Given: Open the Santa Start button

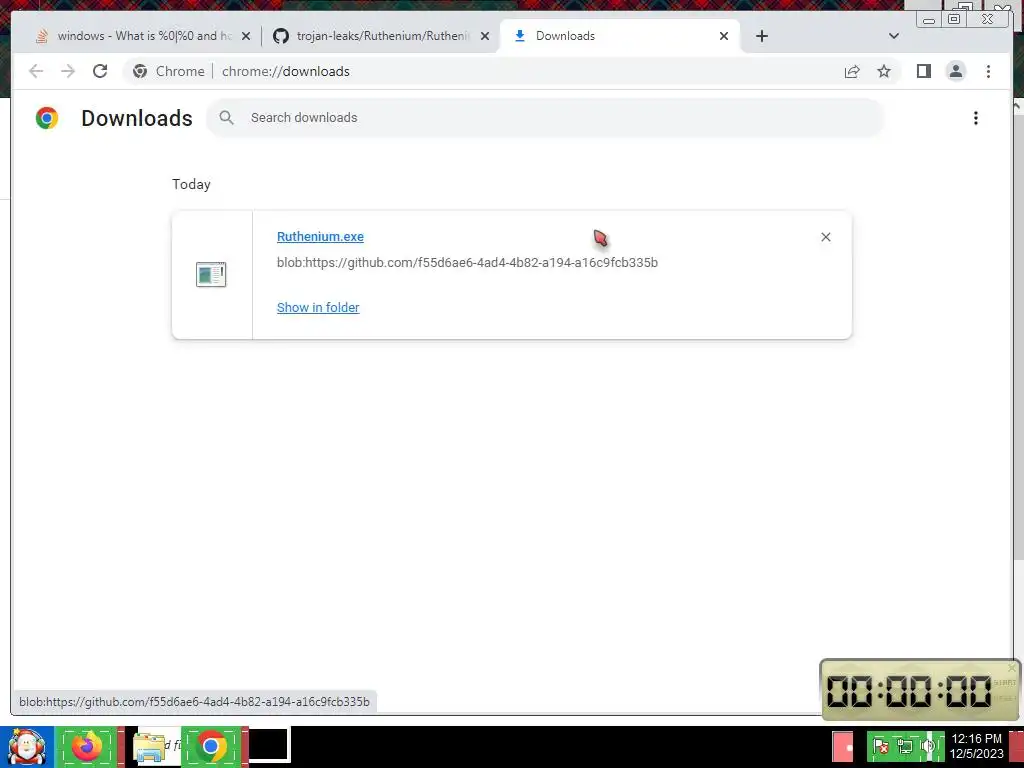Looking at the screenshot, I should pyautogui.click(x=27, y=746).
